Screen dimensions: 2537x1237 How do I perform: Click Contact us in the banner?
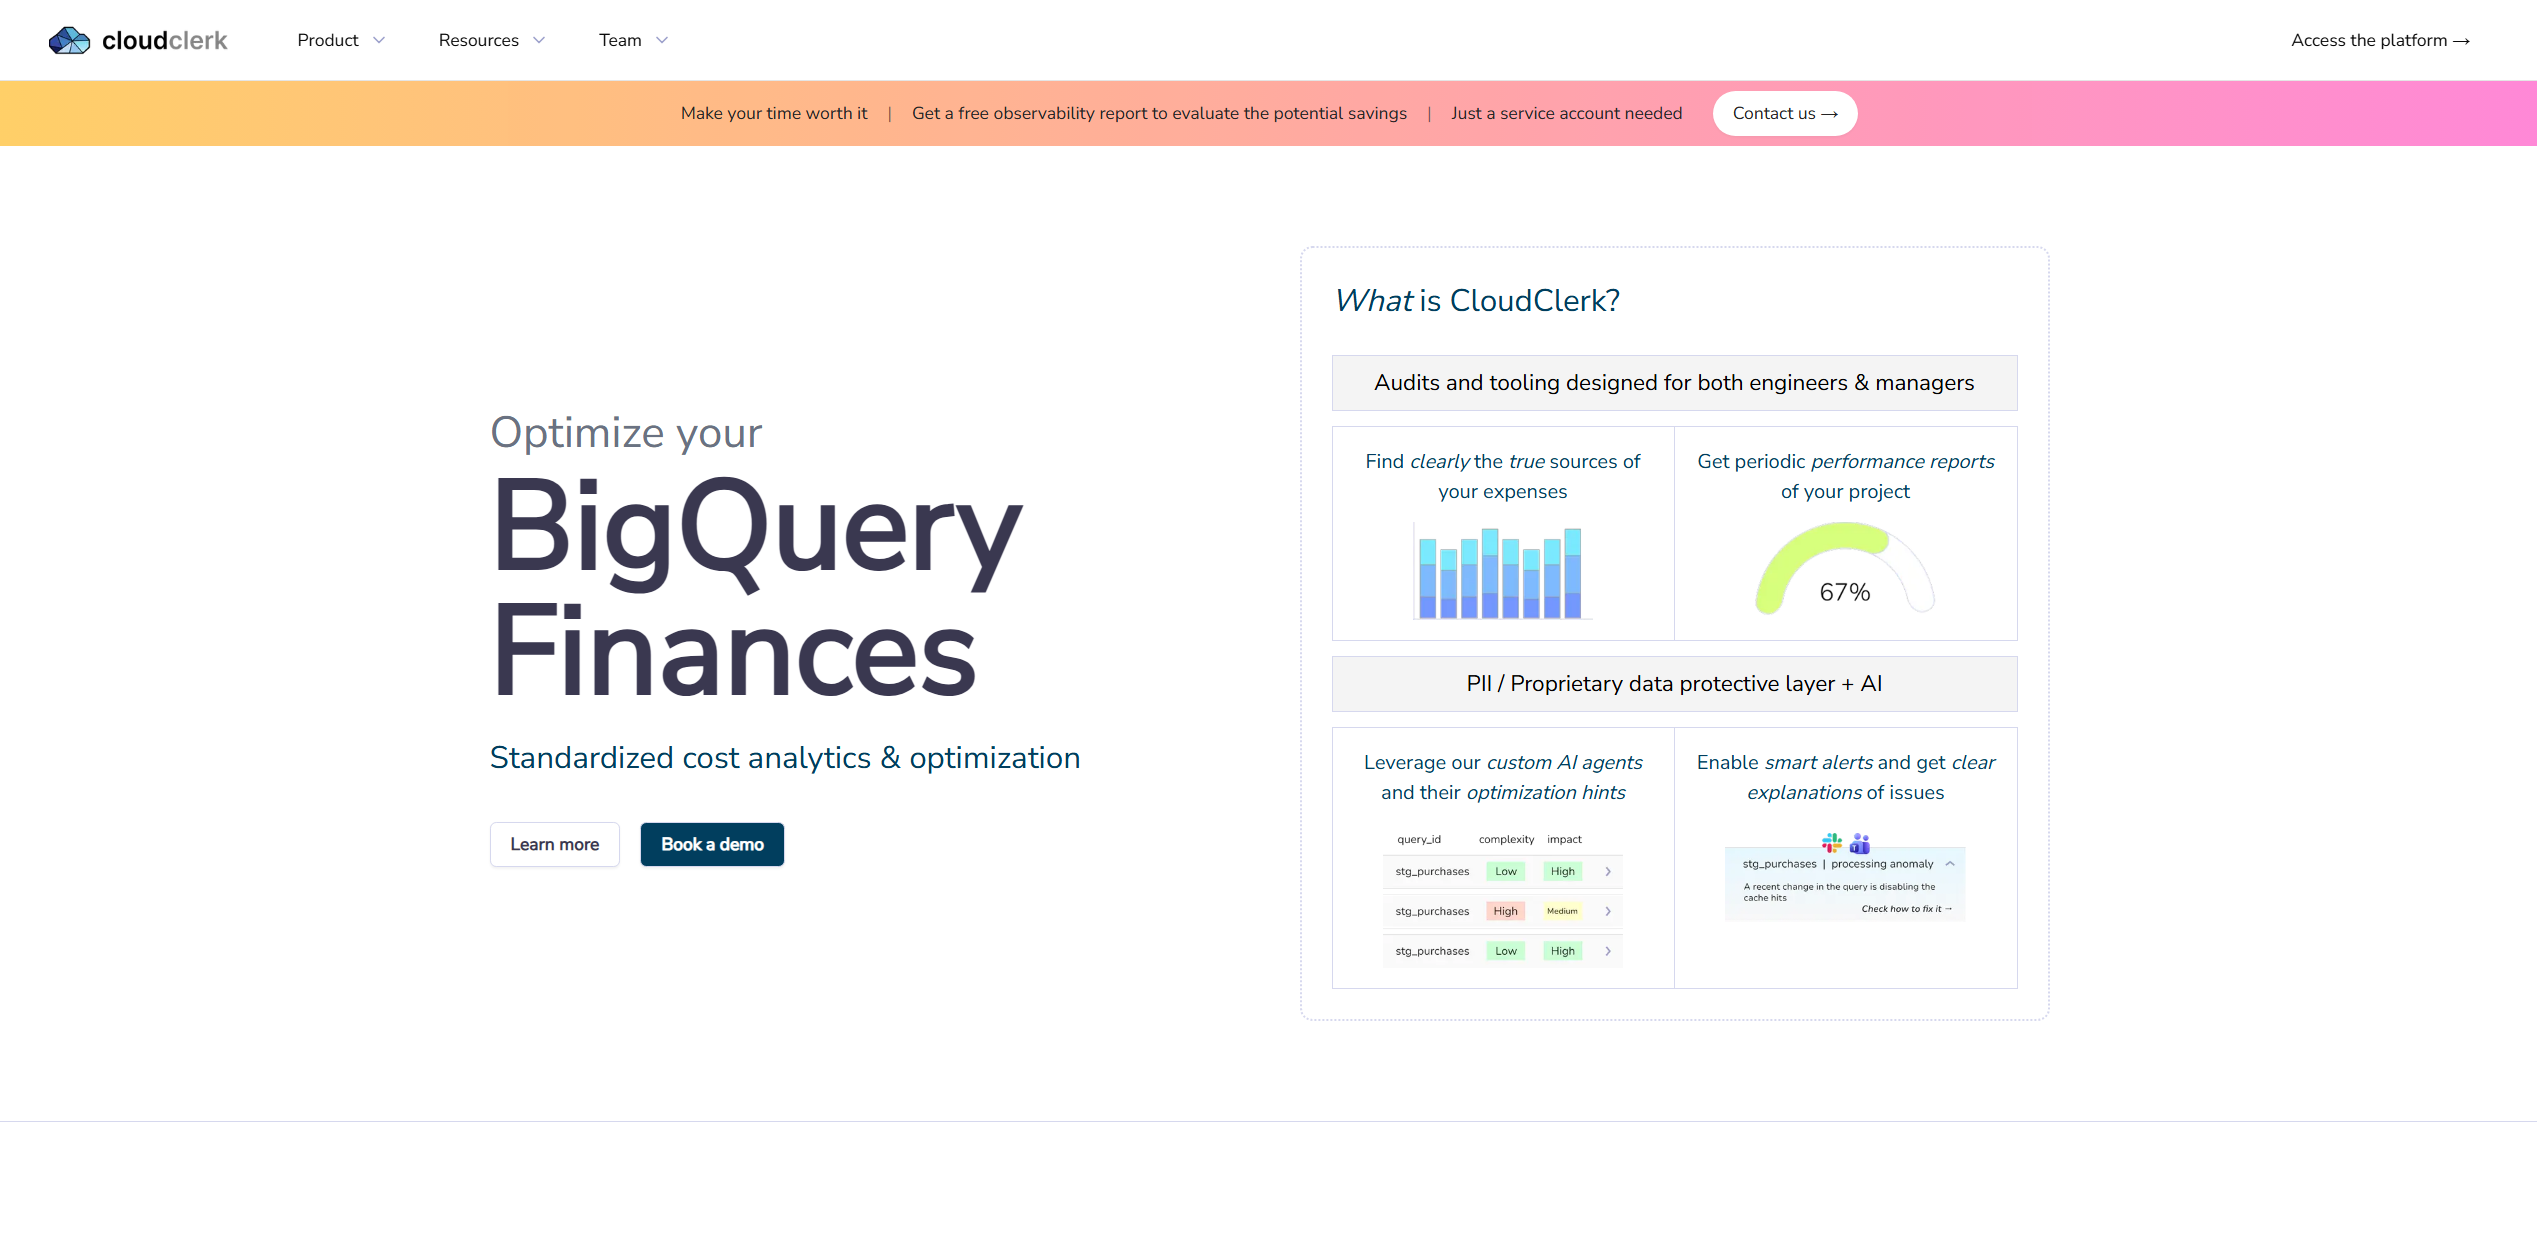1784,113
